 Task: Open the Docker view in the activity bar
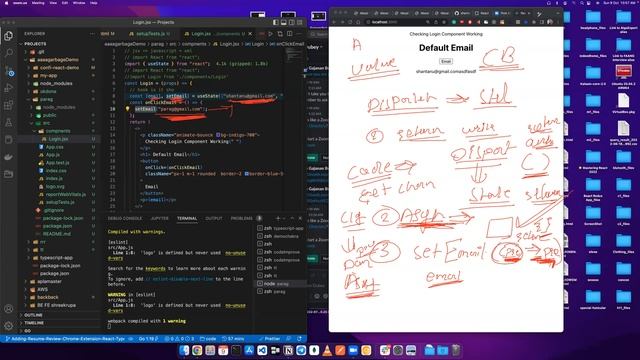point(9,157)
